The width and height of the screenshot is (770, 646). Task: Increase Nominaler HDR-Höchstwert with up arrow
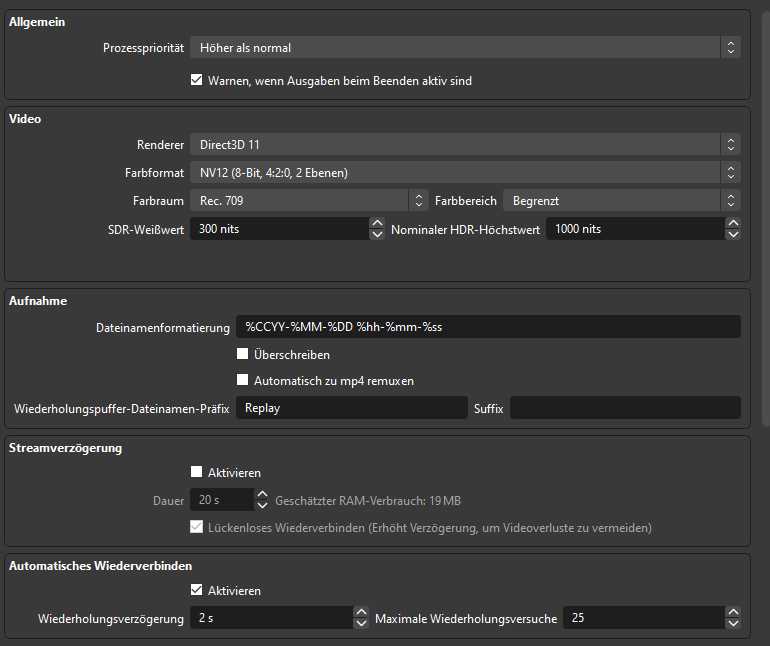[x=733, y=223]
